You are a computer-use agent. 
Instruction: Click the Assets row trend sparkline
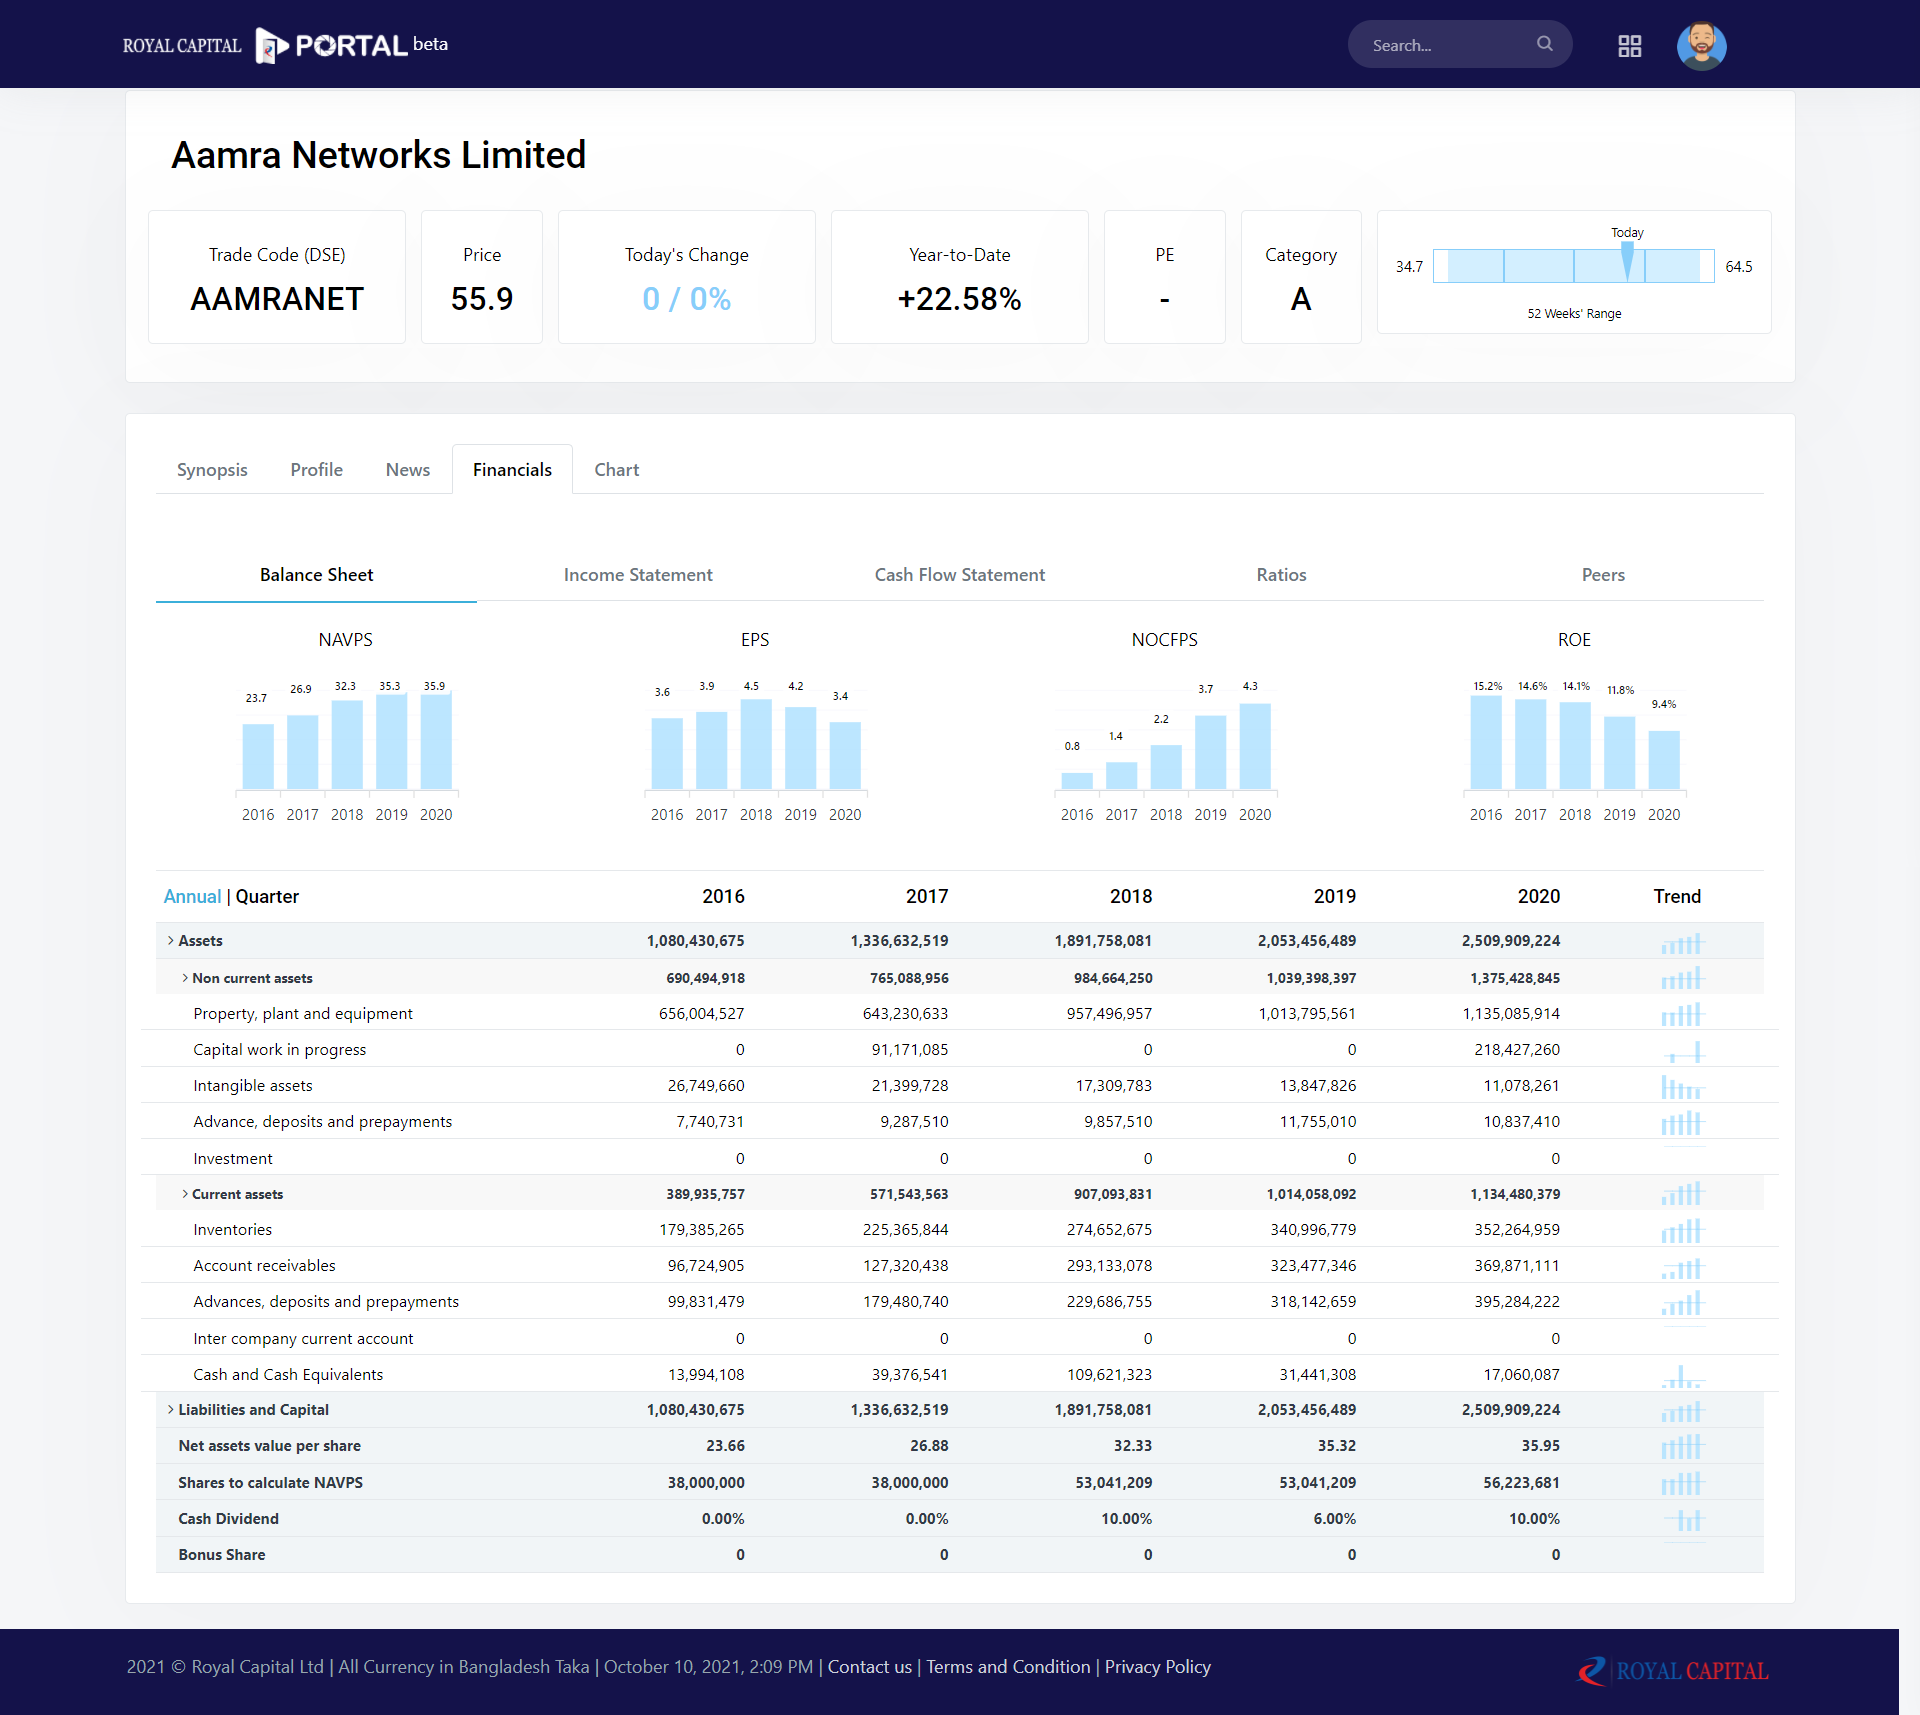(1682, 943)
